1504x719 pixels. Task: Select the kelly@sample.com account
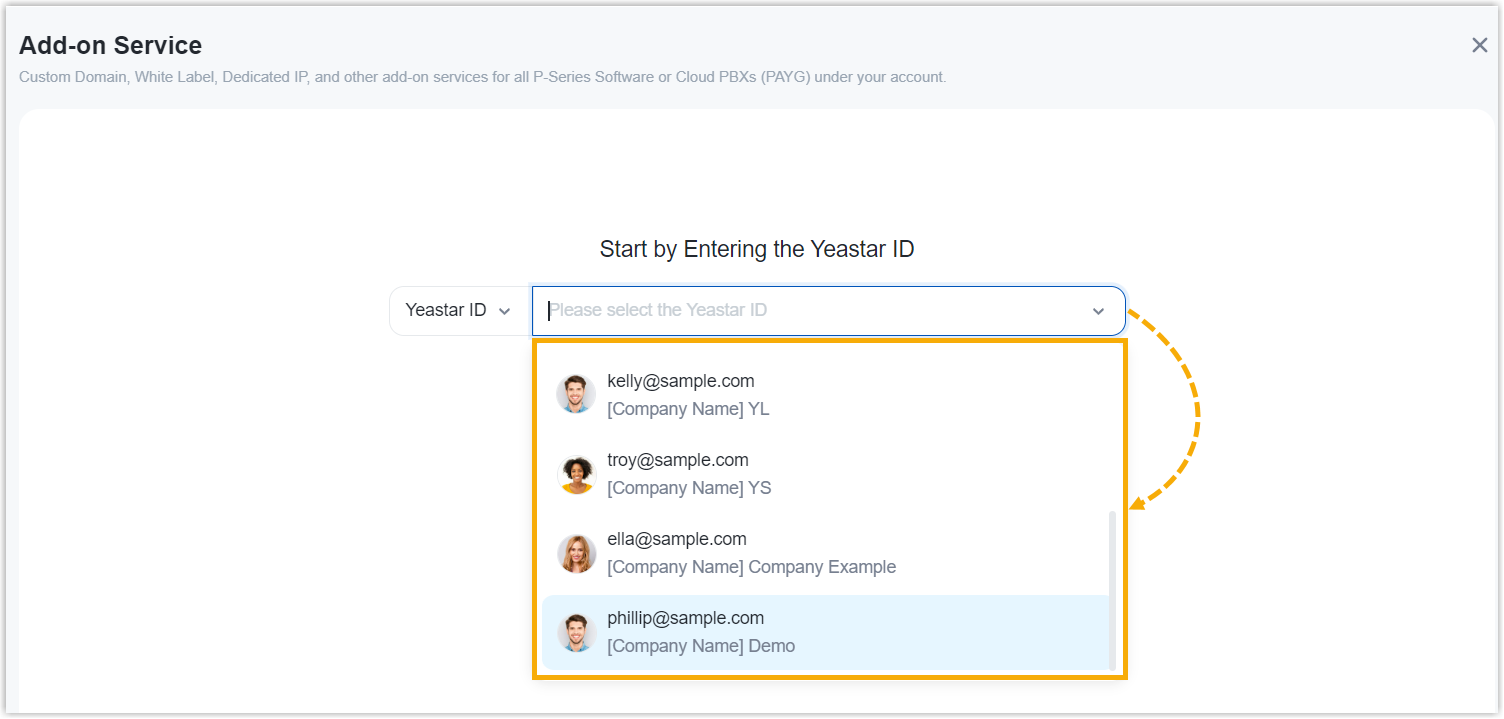(x=681, y=381)
